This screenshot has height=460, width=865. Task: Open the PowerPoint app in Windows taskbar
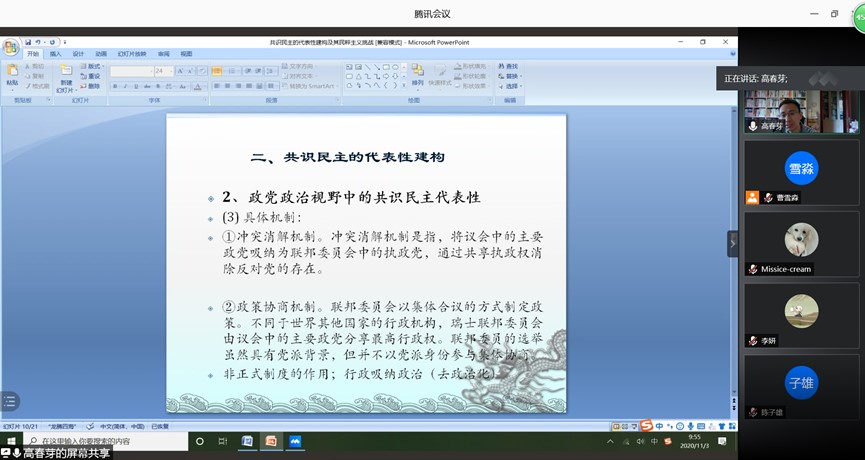(270, 441)
